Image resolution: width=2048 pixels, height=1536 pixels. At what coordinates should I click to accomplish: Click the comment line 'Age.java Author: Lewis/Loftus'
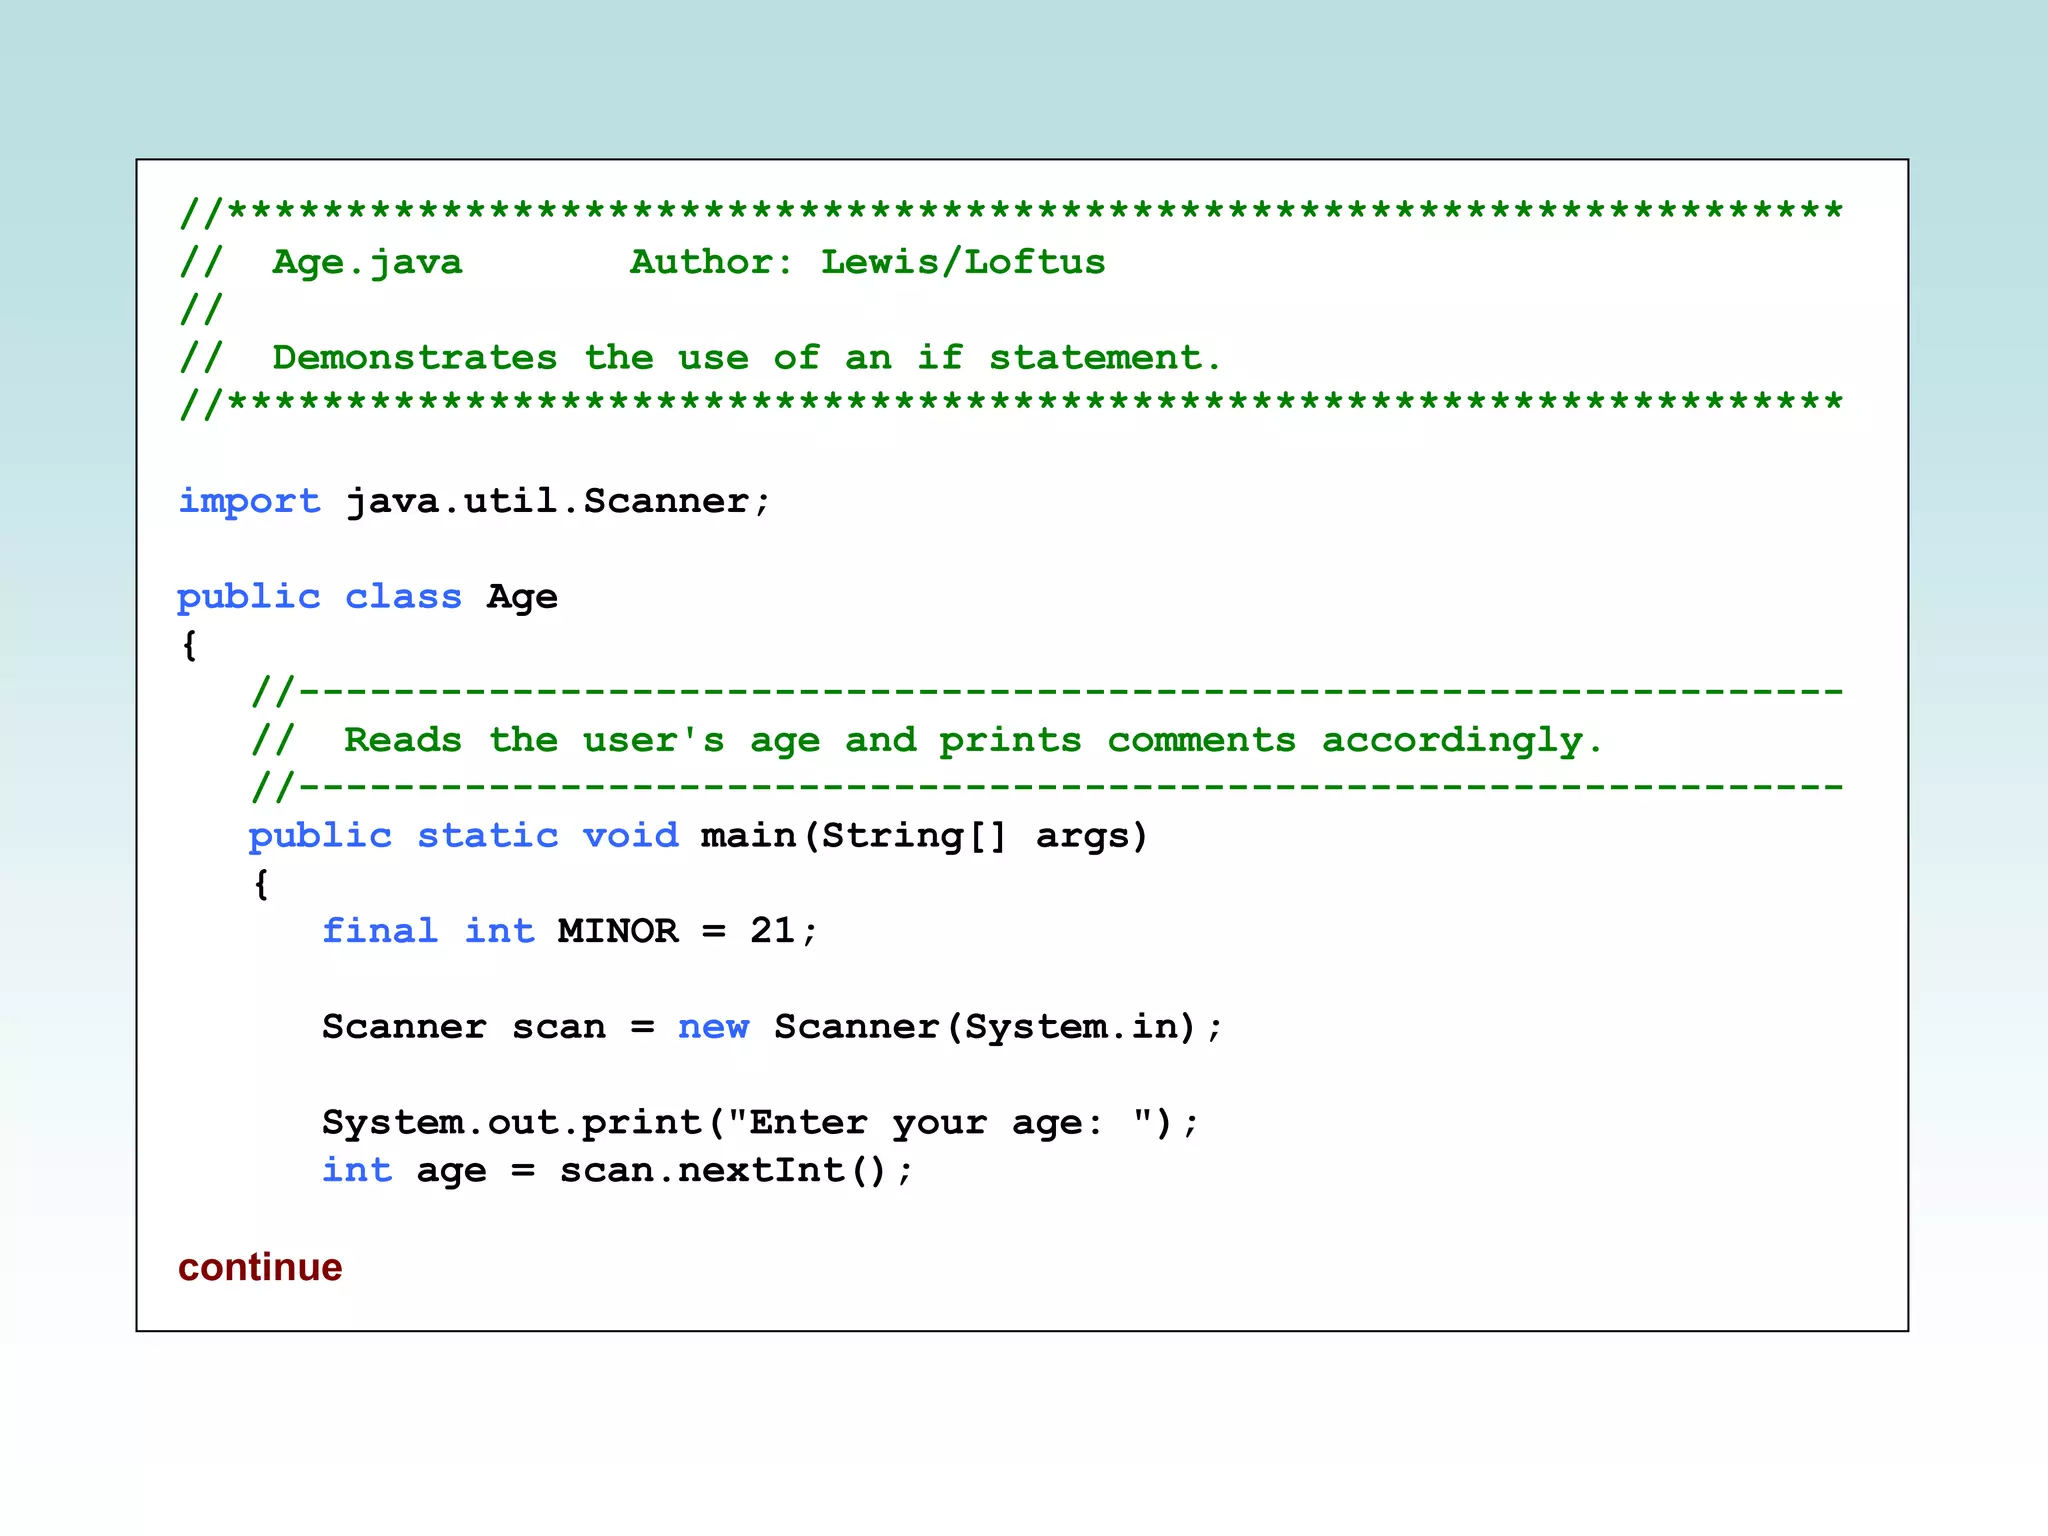tap(642, 263)
